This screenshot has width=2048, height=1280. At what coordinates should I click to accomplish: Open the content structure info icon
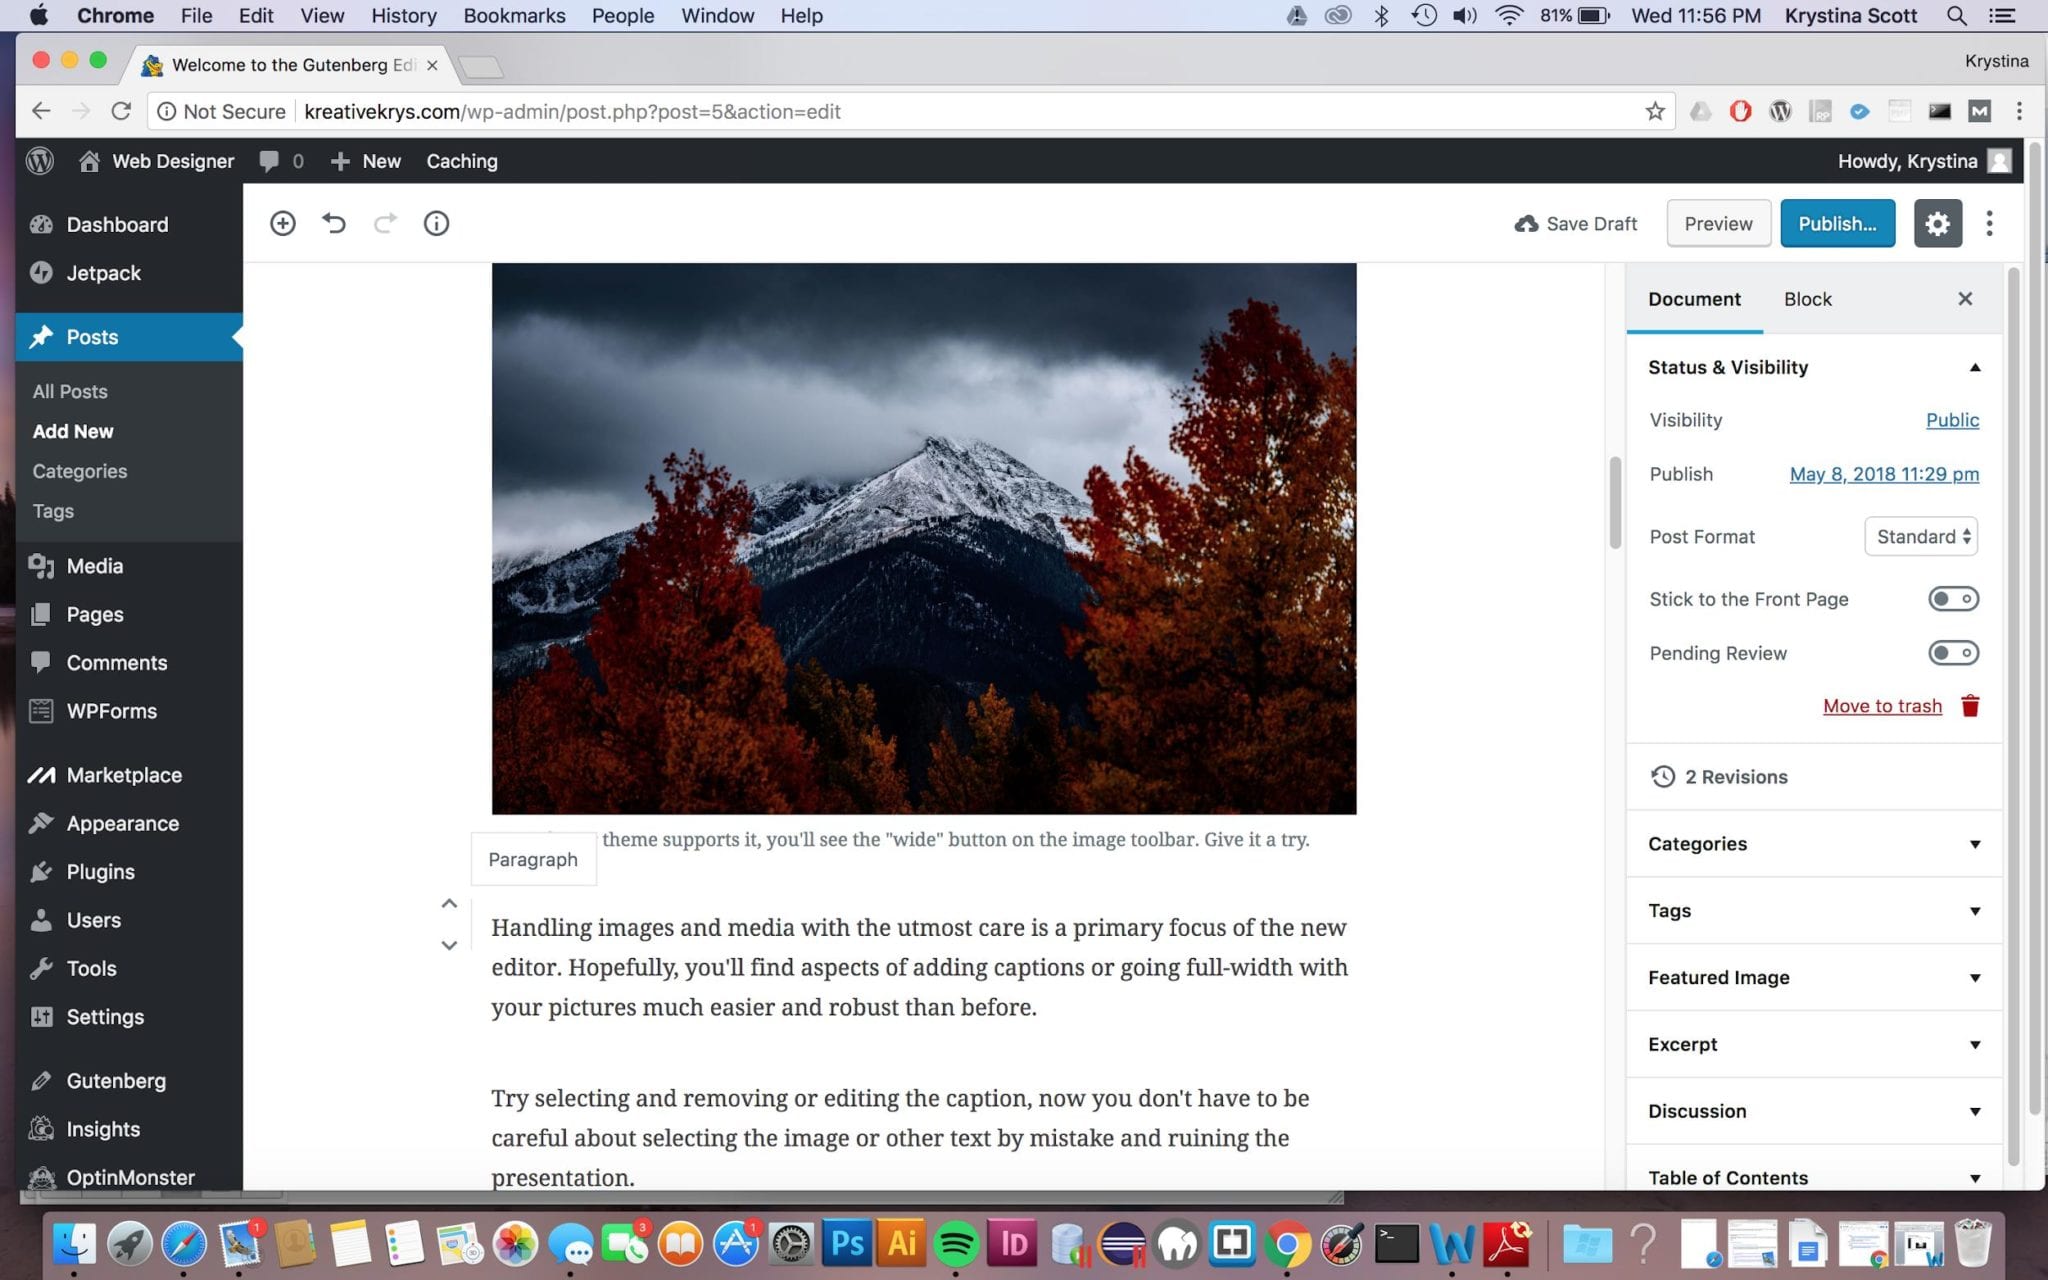coord(436,223)
